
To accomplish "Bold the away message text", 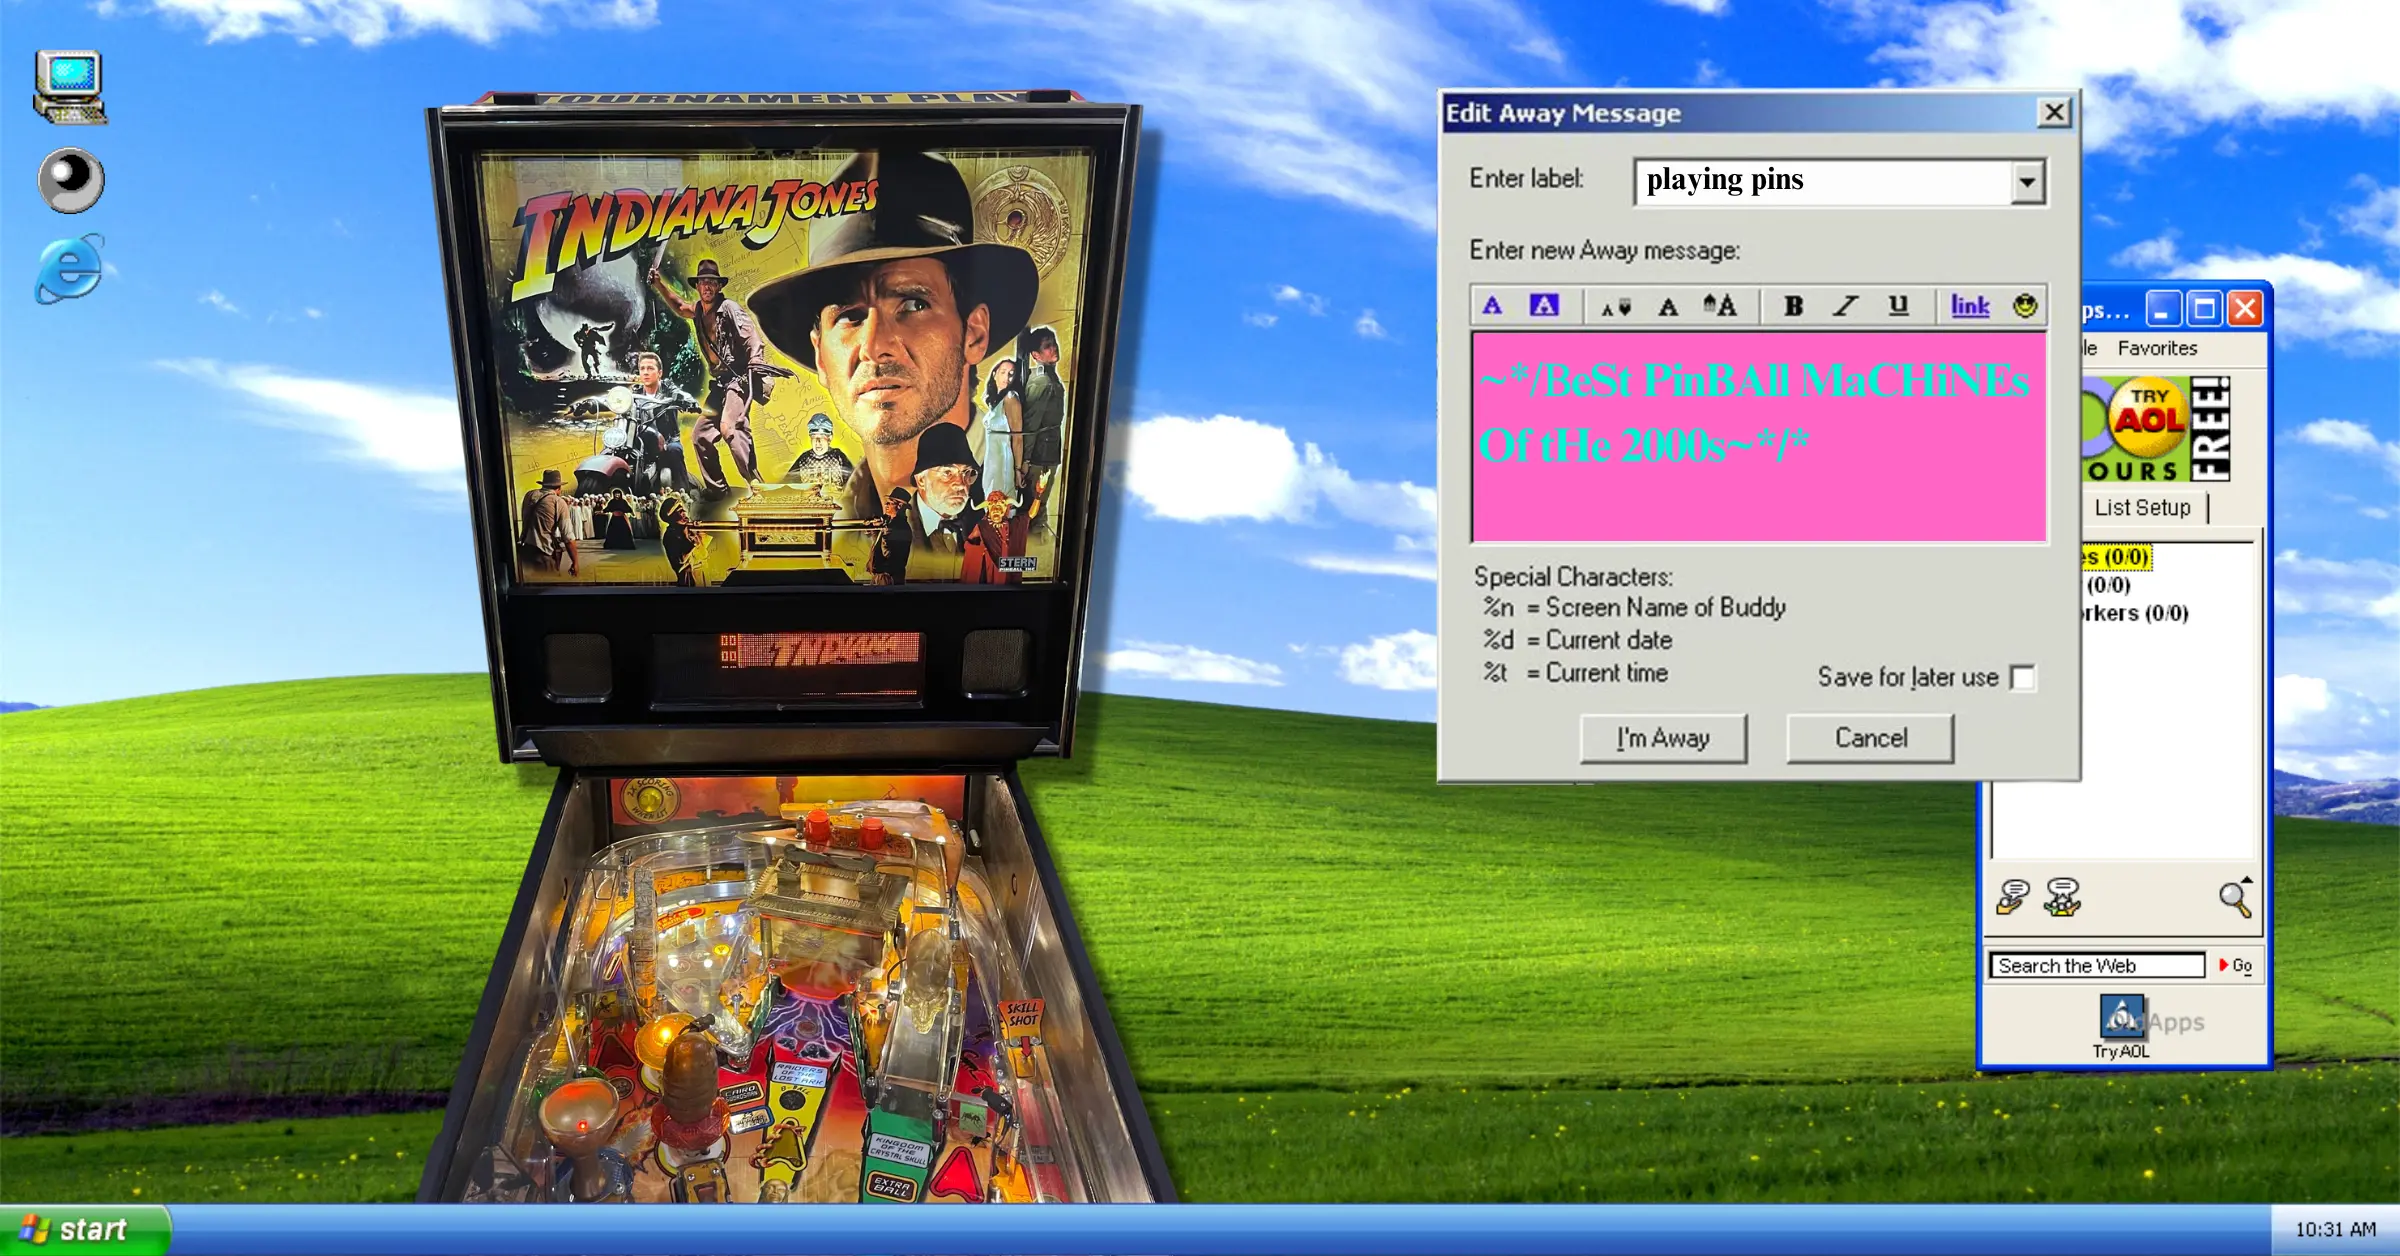I will point(1791,306).
